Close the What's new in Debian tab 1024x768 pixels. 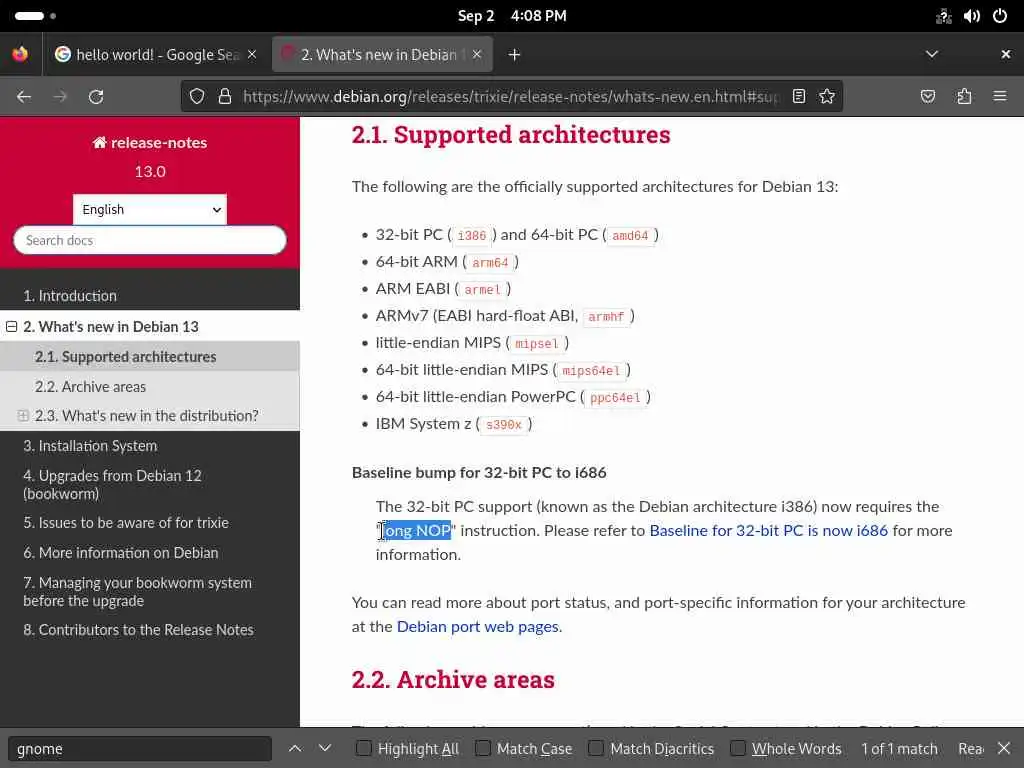point(477,54)
